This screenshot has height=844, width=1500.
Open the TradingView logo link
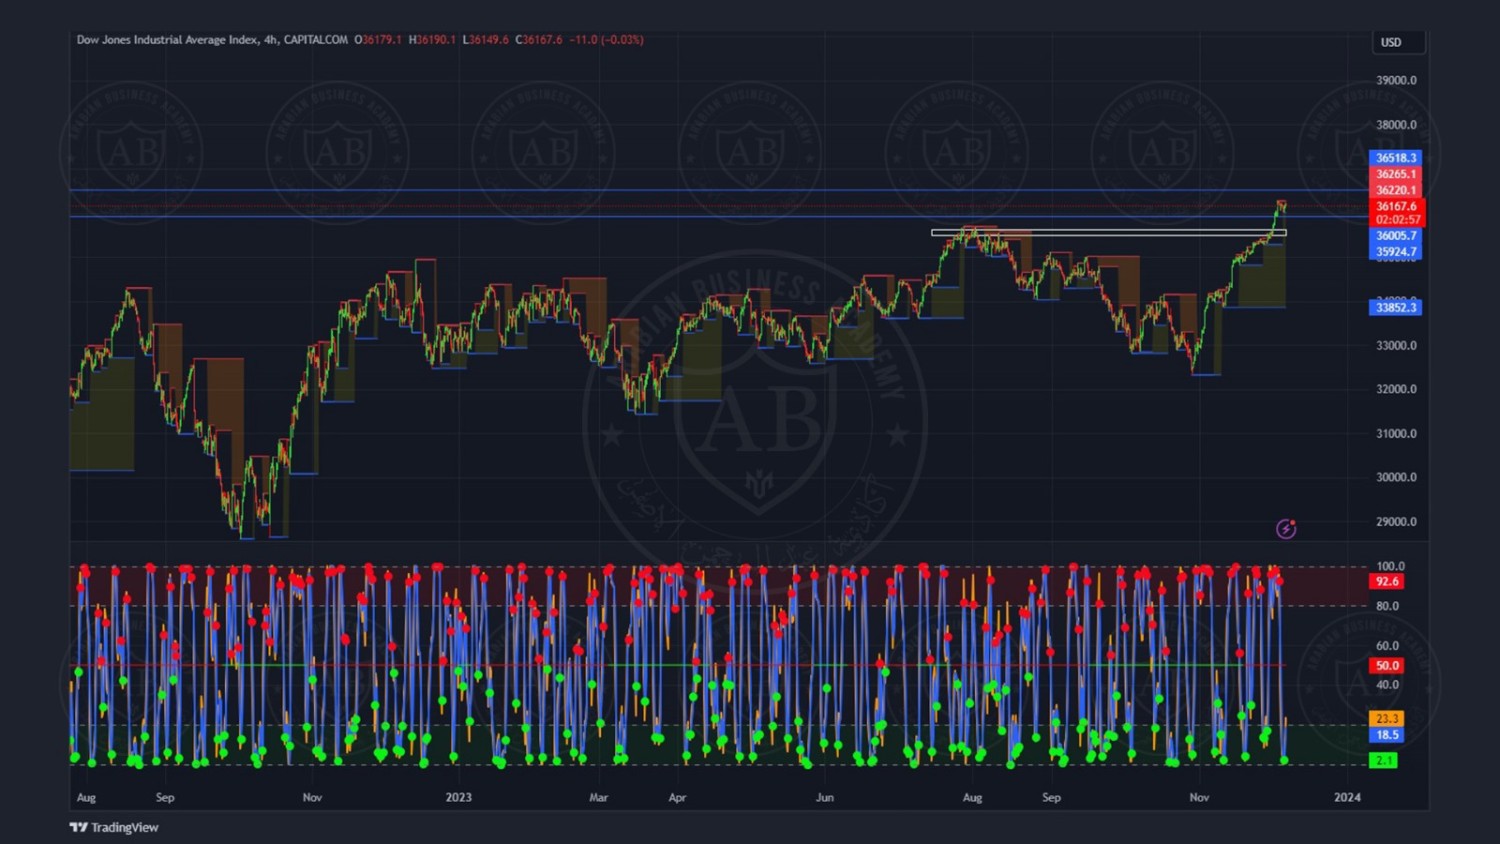point(114,827)
